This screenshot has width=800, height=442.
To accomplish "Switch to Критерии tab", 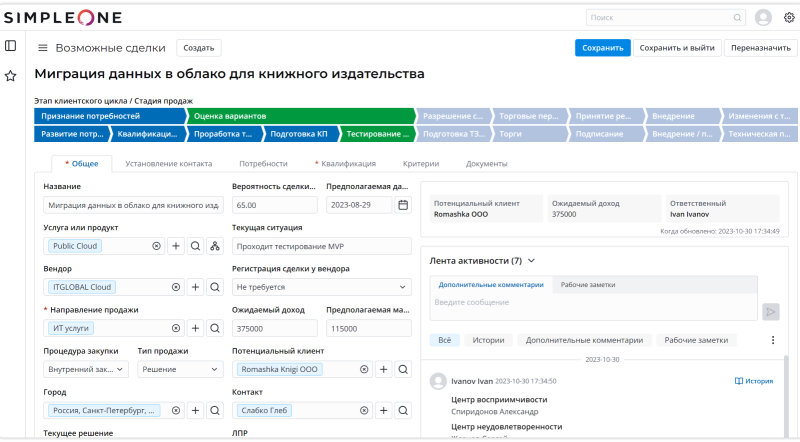I will (x=421, y=164).
